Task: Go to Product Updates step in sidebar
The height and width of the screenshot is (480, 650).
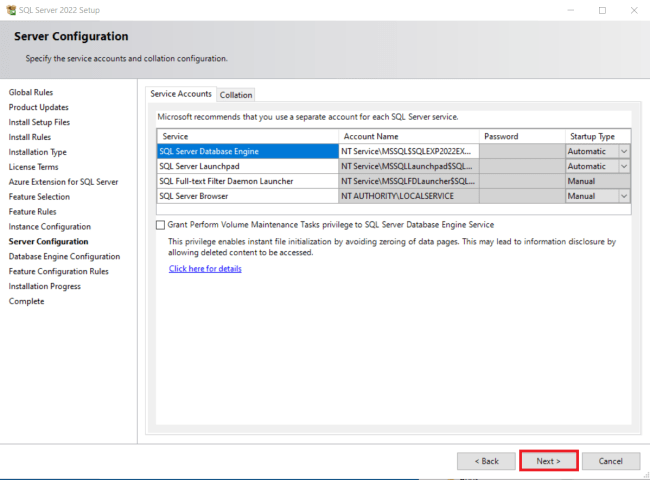Action: 39,107
